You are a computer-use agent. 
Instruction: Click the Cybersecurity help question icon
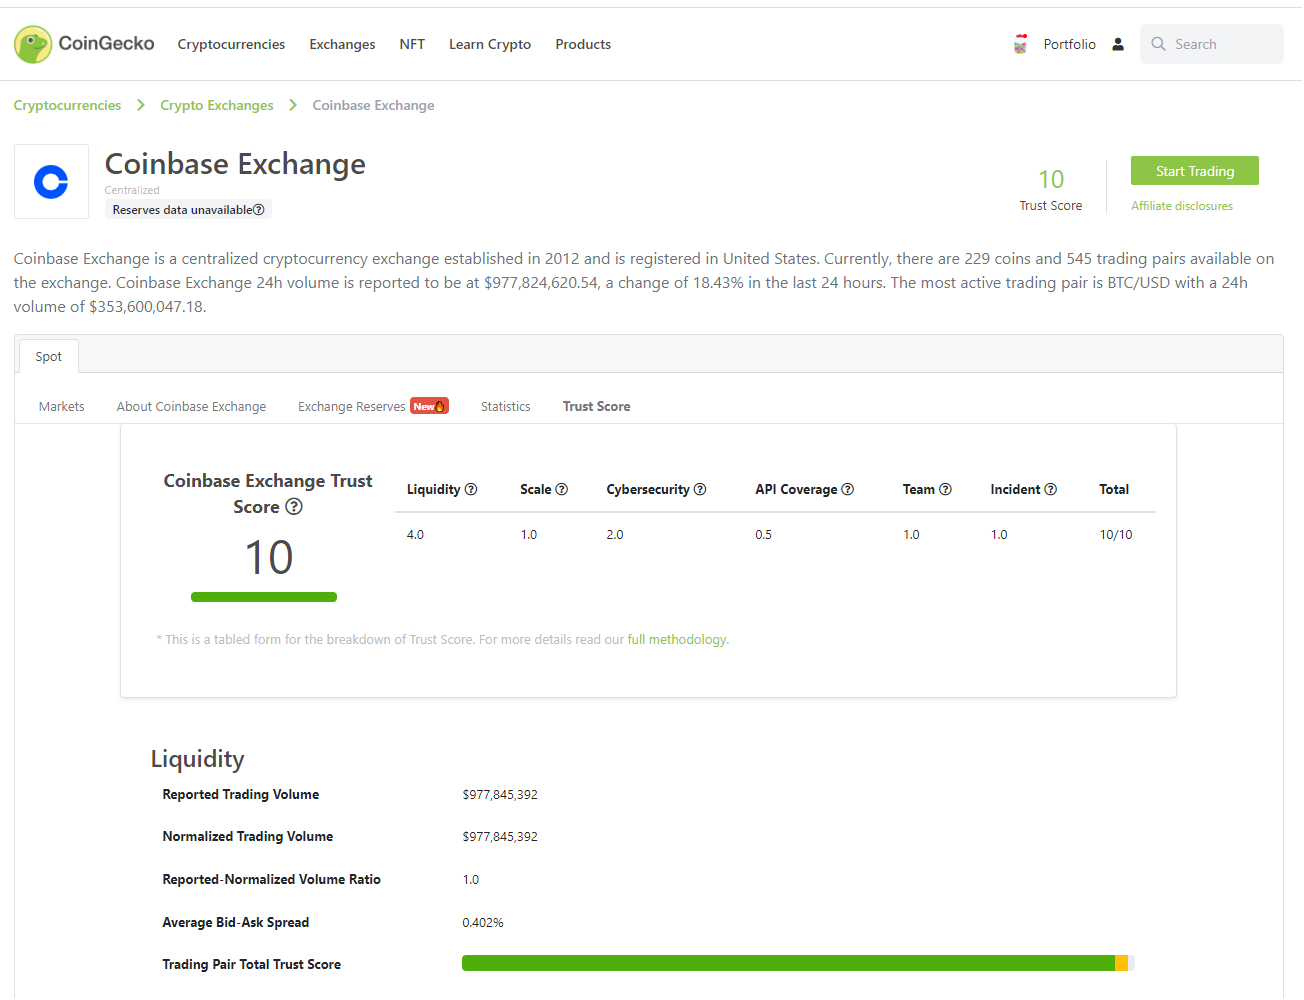pos(700,489)
